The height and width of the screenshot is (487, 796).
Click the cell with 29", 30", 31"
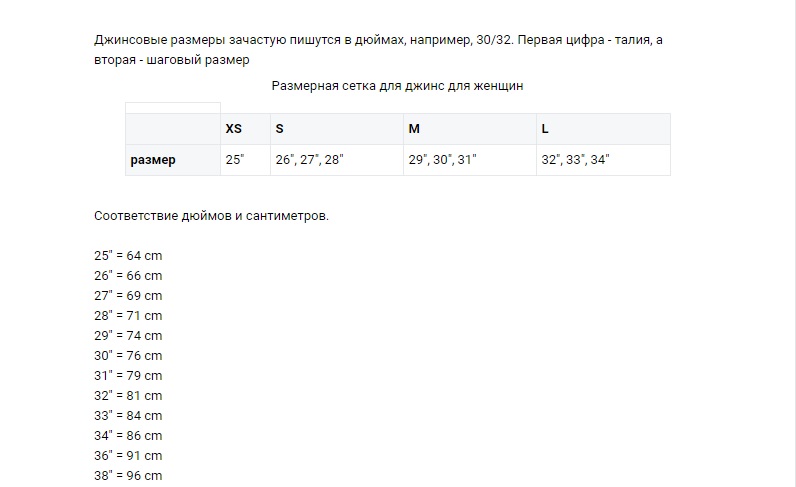pos(468,160)
